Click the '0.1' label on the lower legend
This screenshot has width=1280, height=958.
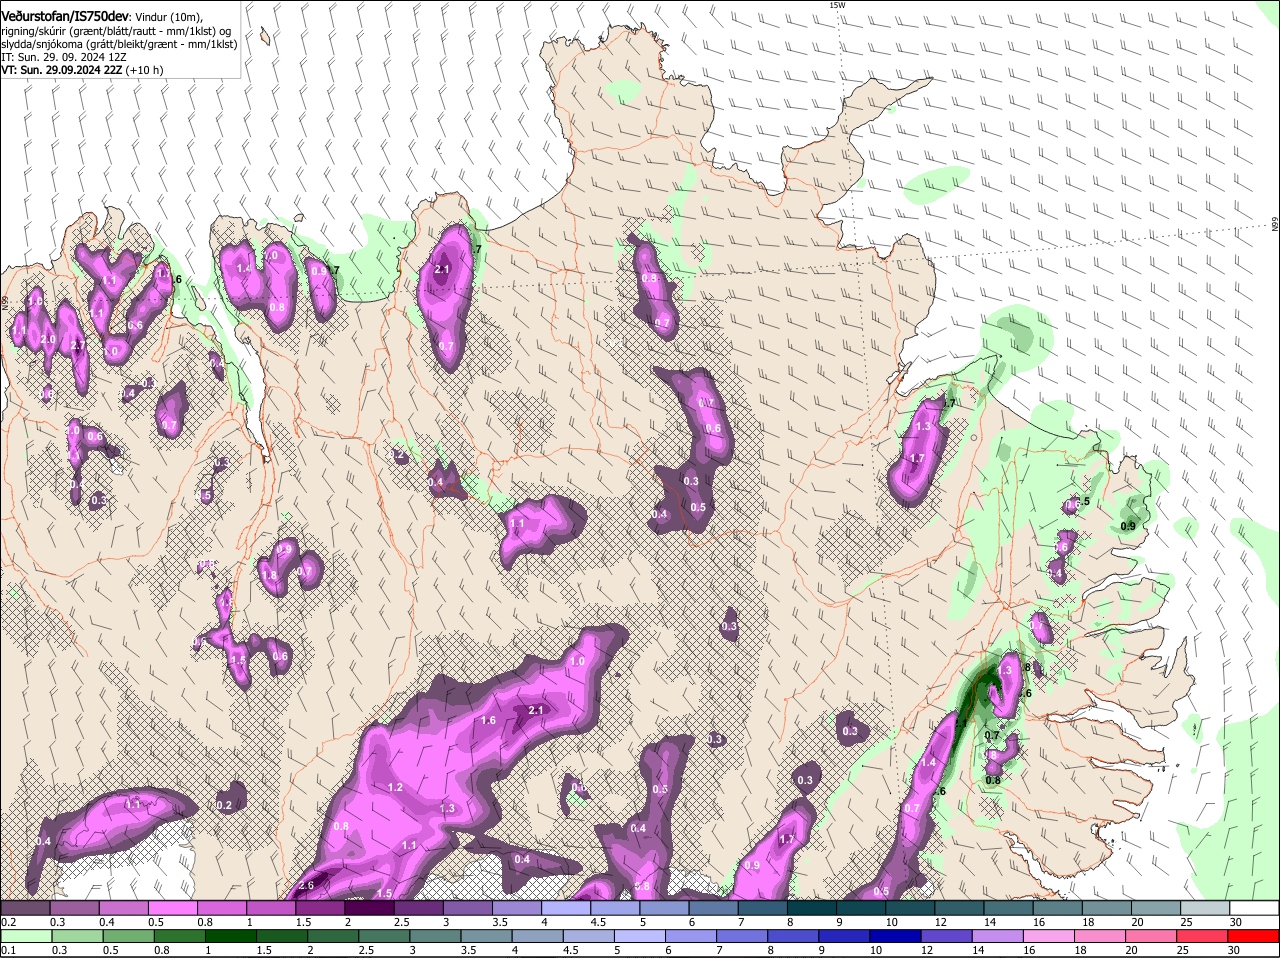coord(8,950)
